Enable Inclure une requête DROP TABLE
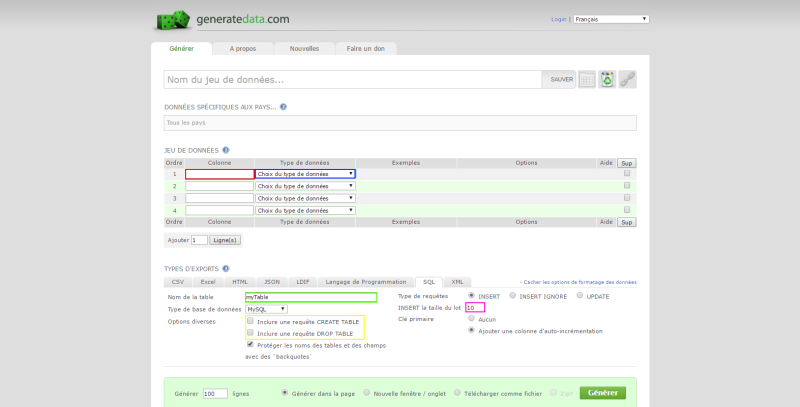Image resolution: width=800 pixels, height=407 pixels. pyautogui.click(x=250, y=333)
